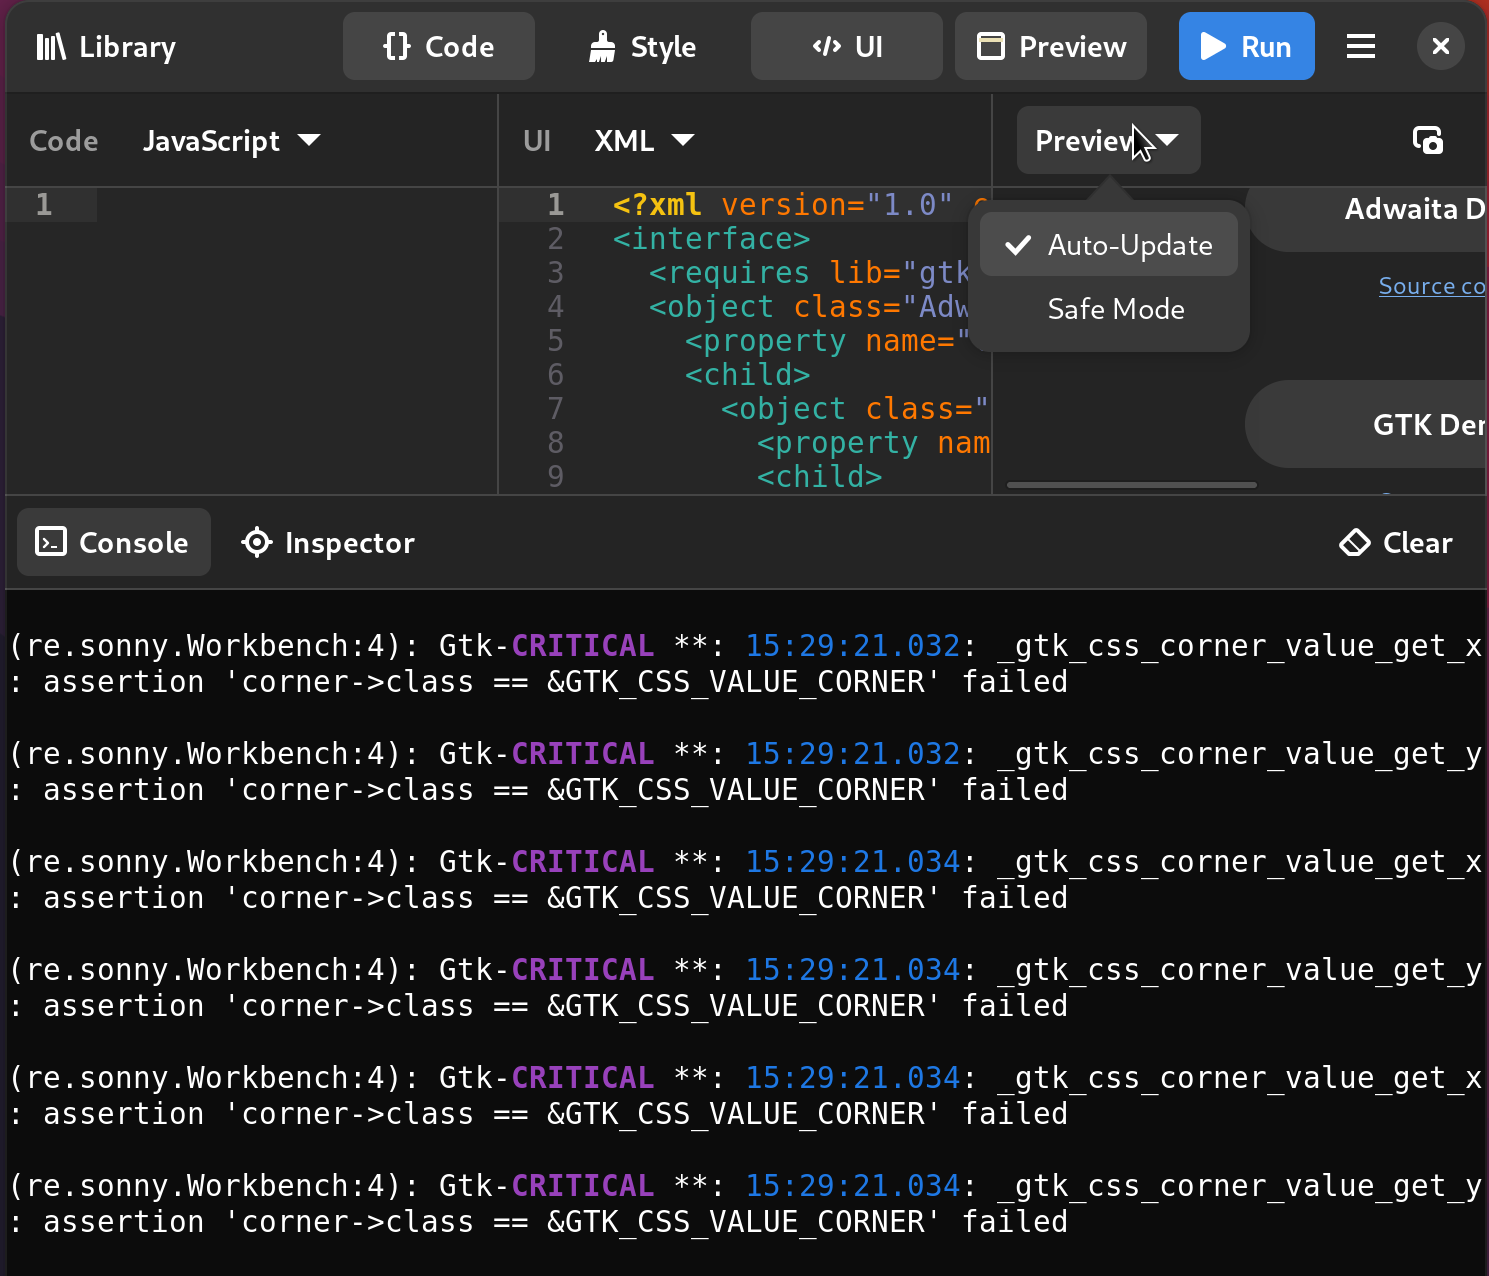Clear the console with the eraser icon
Viewport: 1489px width, 1276px height.
1355,542
